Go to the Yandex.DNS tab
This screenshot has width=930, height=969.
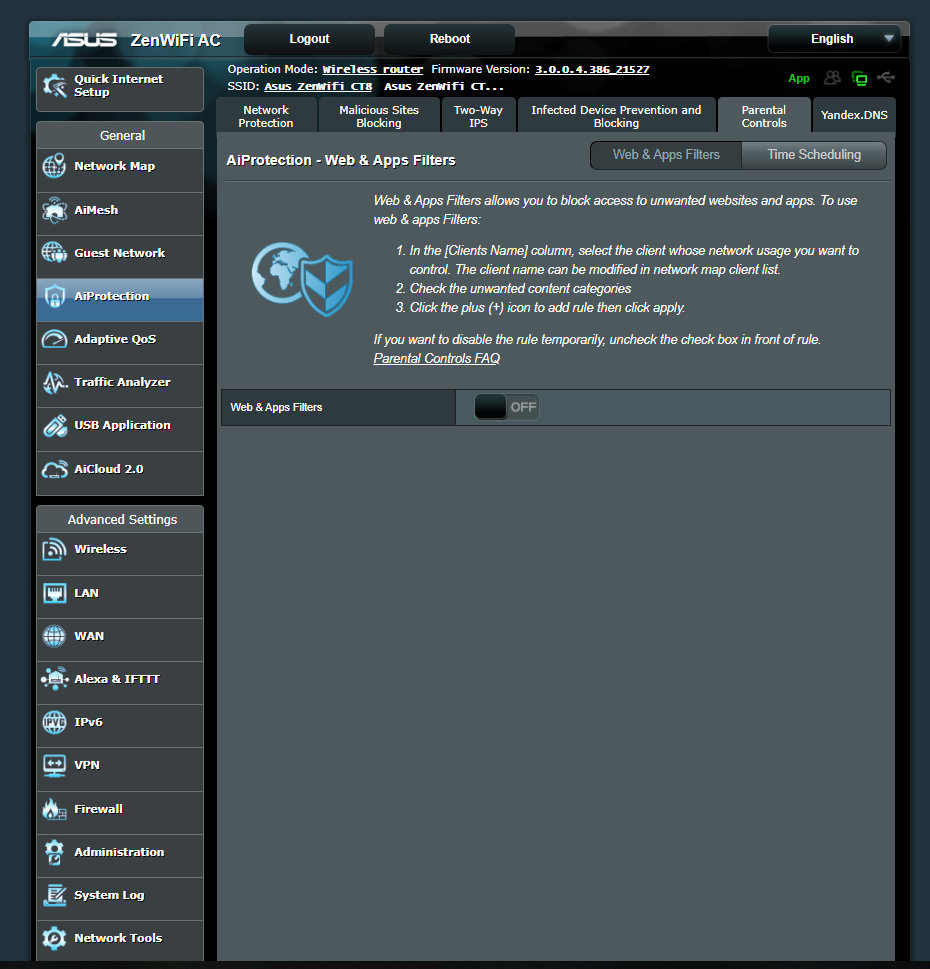[854, 116]
